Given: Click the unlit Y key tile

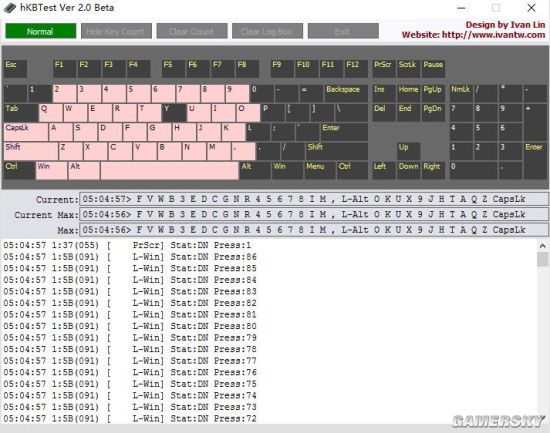Looking at the screenshot, I should pyautogui.click(x=174, y=113).
